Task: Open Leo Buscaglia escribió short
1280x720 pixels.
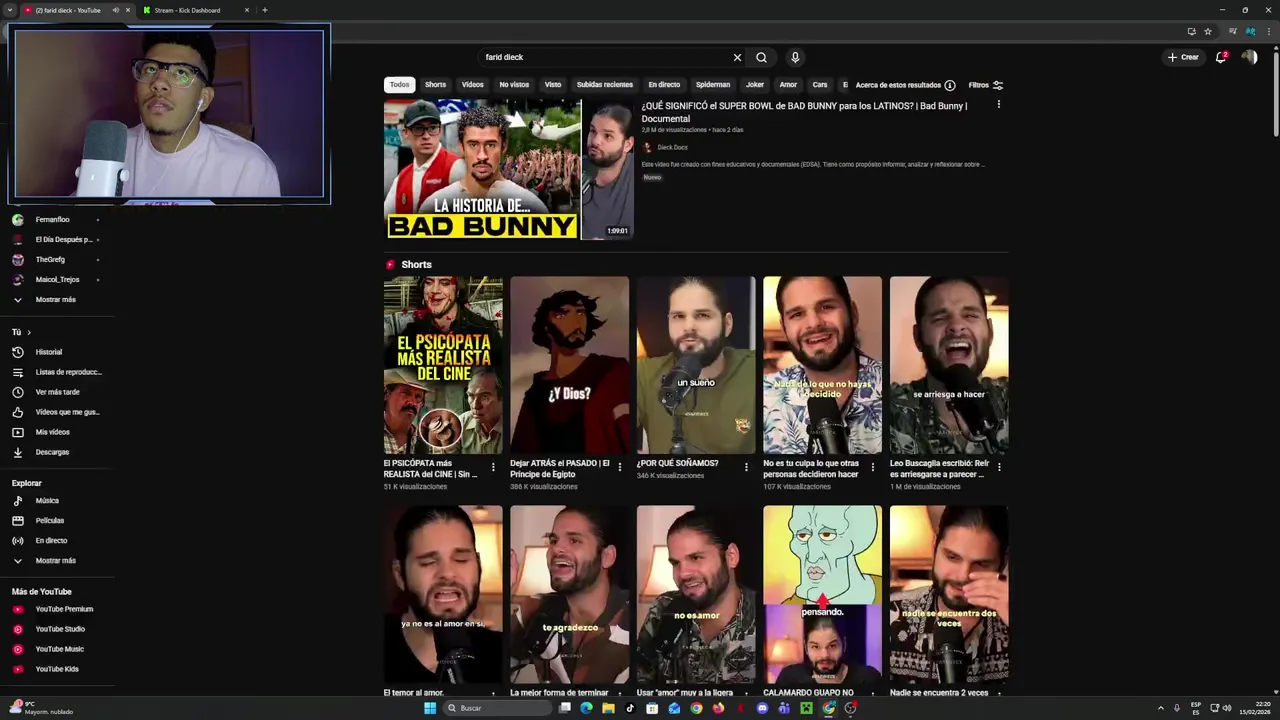Action: coord(949,365)
